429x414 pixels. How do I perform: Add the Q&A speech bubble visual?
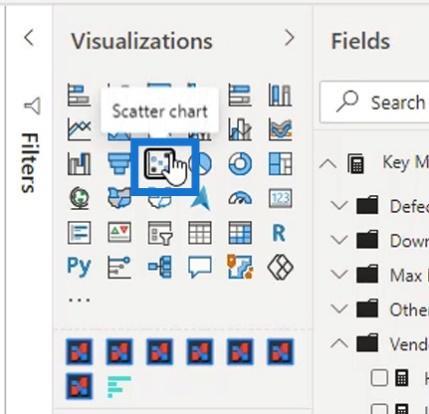200,267
